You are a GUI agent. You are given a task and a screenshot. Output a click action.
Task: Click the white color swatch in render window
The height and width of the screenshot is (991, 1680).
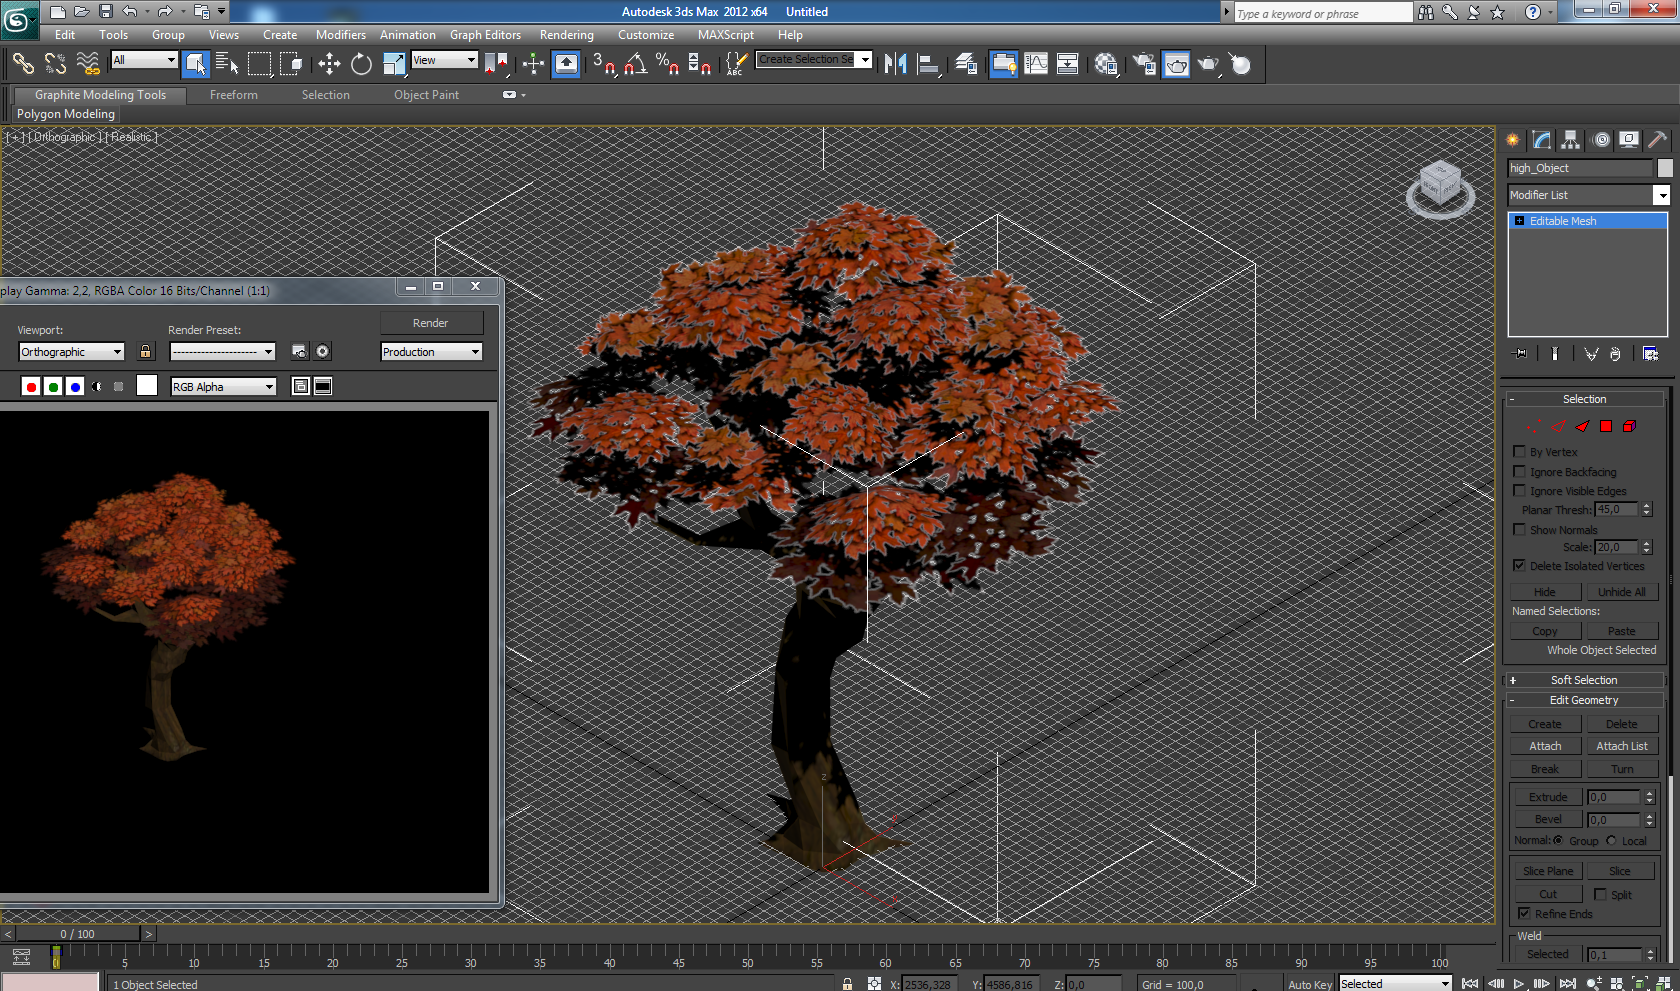147,387
